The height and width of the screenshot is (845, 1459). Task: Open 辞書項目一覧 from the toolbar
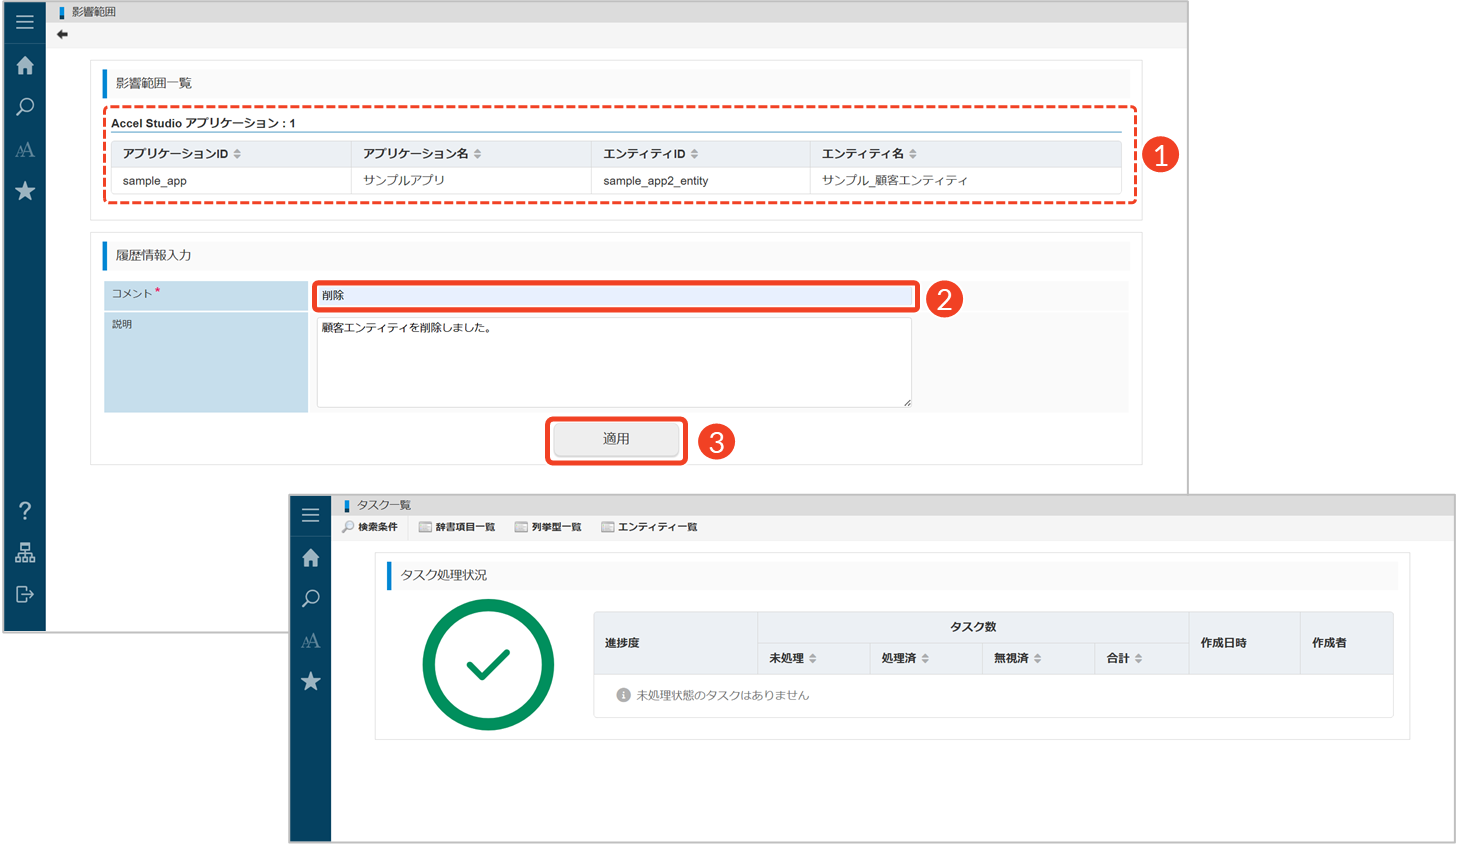[x=457, y=527]
